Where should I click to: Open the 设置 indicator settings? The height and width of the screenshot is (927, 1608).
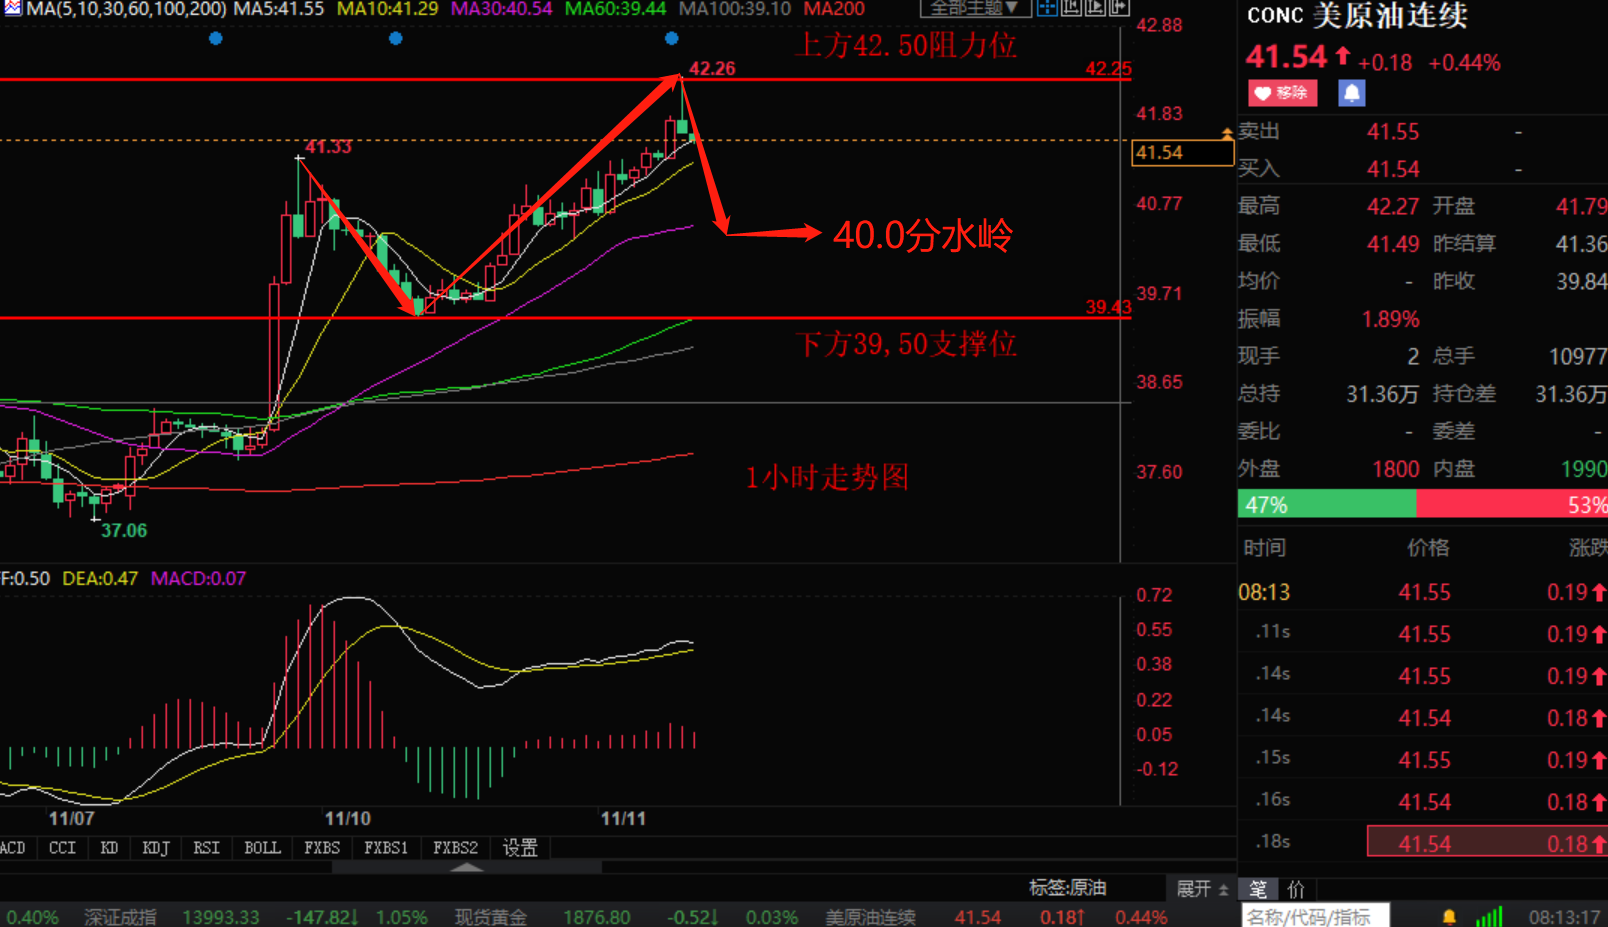pos(520,848)
